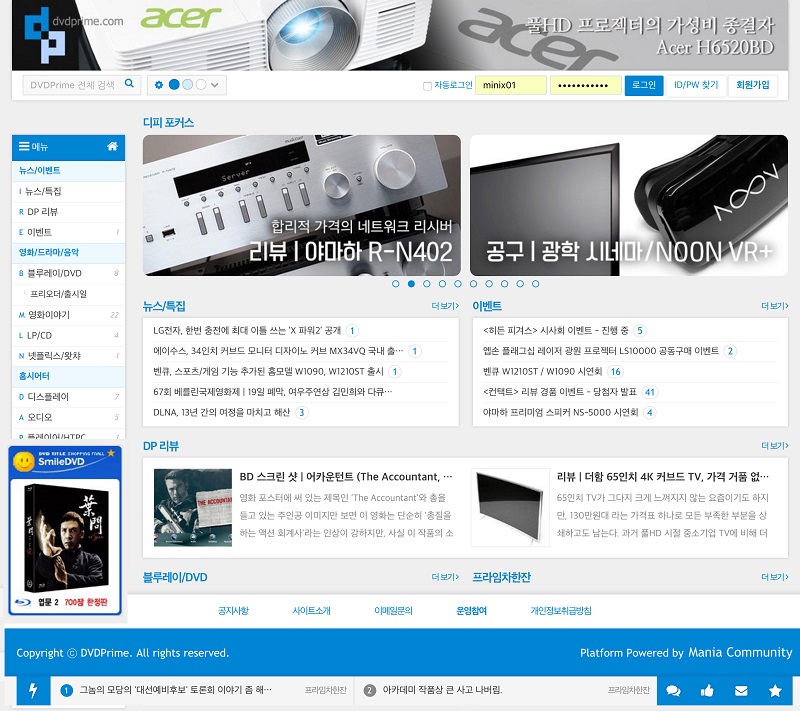Viewport: 800px width, 711px height.
Task: Select the white theme color dot
Action: tap(201, 85)
